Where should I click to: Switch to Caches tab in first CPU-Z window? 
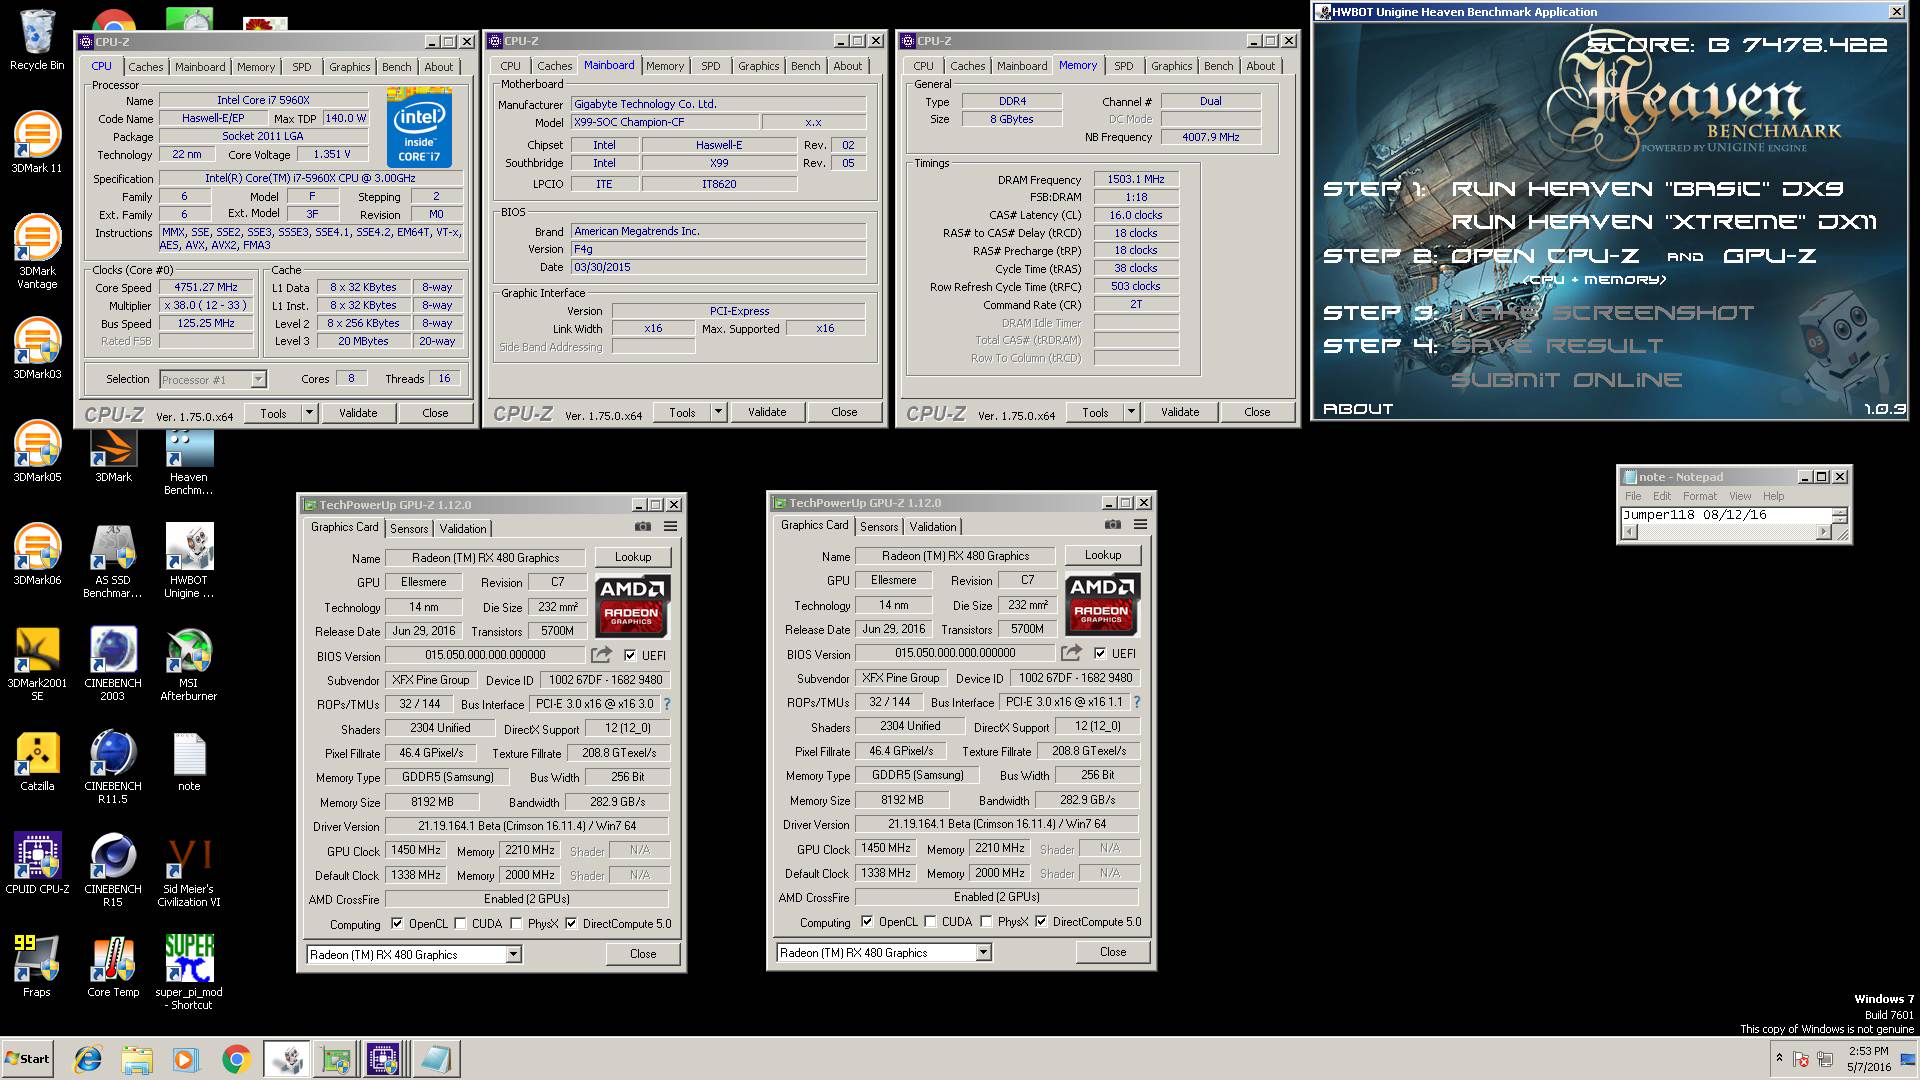(146, 67)
